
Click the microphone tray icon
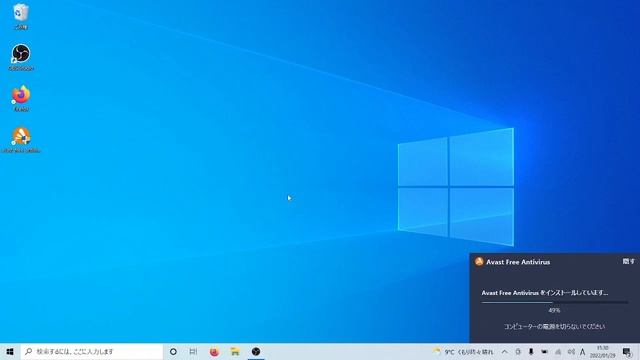tap(531, 351)
